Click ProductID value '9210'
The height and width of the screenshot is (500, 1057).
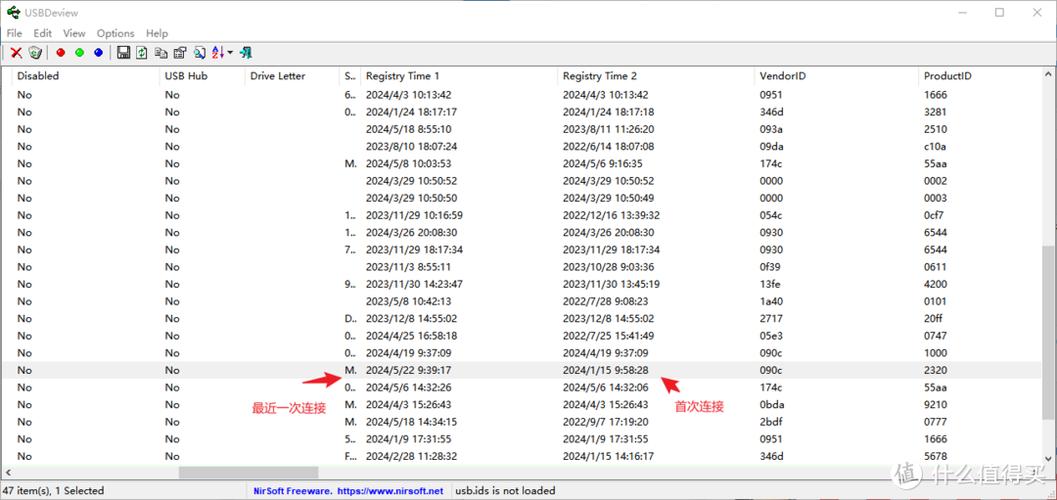(936, 404)
